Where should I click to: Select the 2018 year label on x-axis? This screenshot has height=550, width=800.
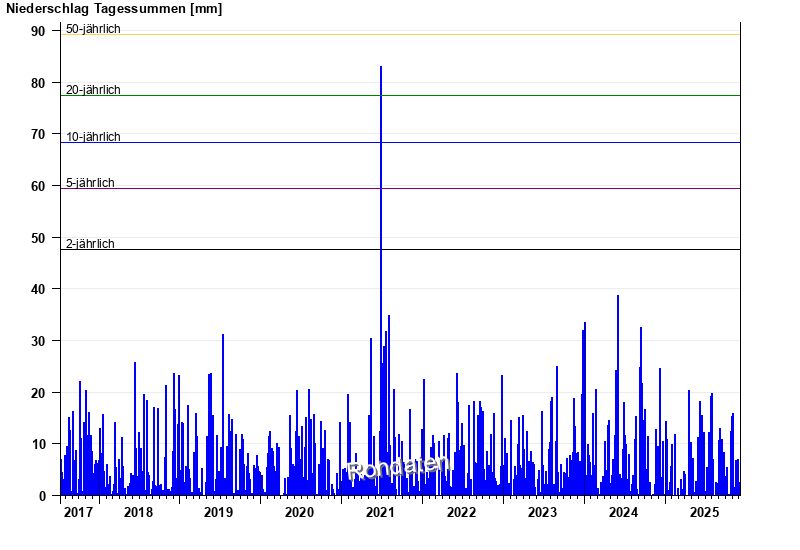(x=138, y=513)
